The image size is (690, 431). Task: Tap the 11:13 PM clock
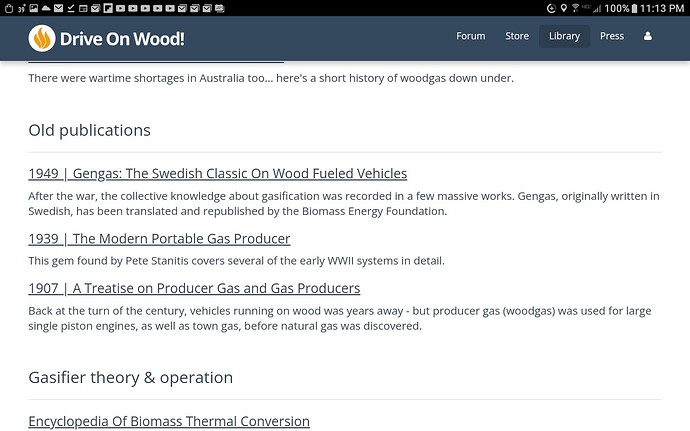(x=662, y=8)
